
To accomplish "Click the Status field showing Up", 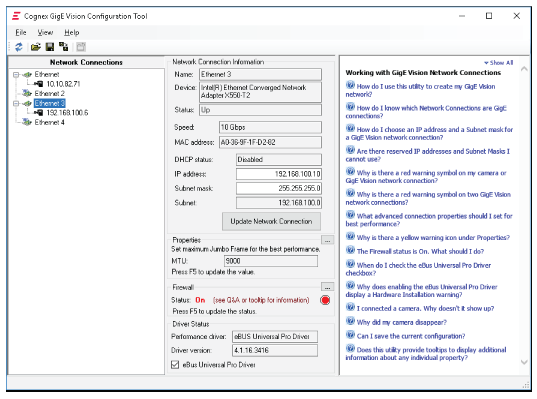I will point(260,110).
